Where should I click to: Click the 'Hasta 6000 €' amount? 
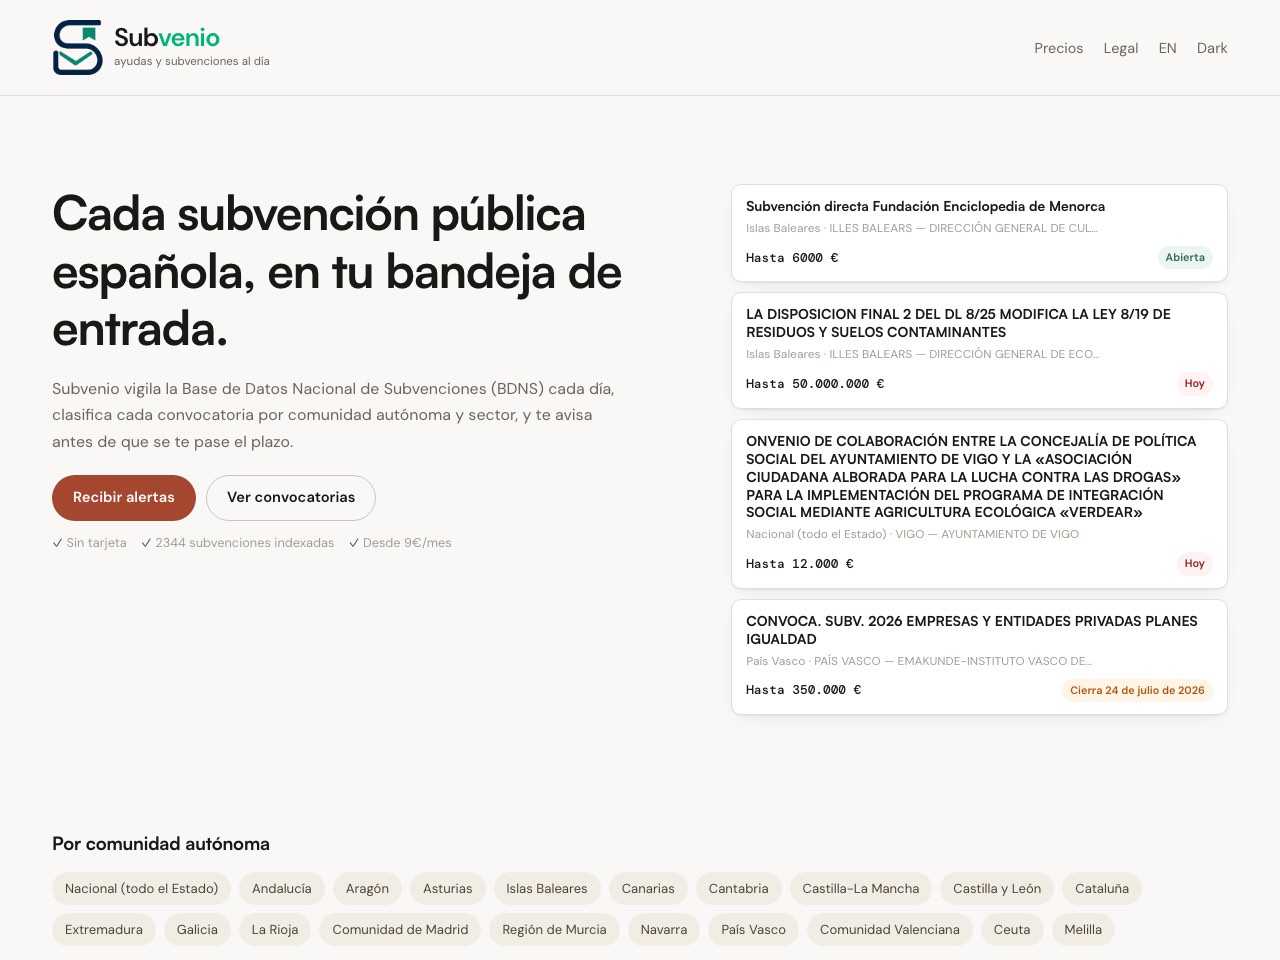792,258
